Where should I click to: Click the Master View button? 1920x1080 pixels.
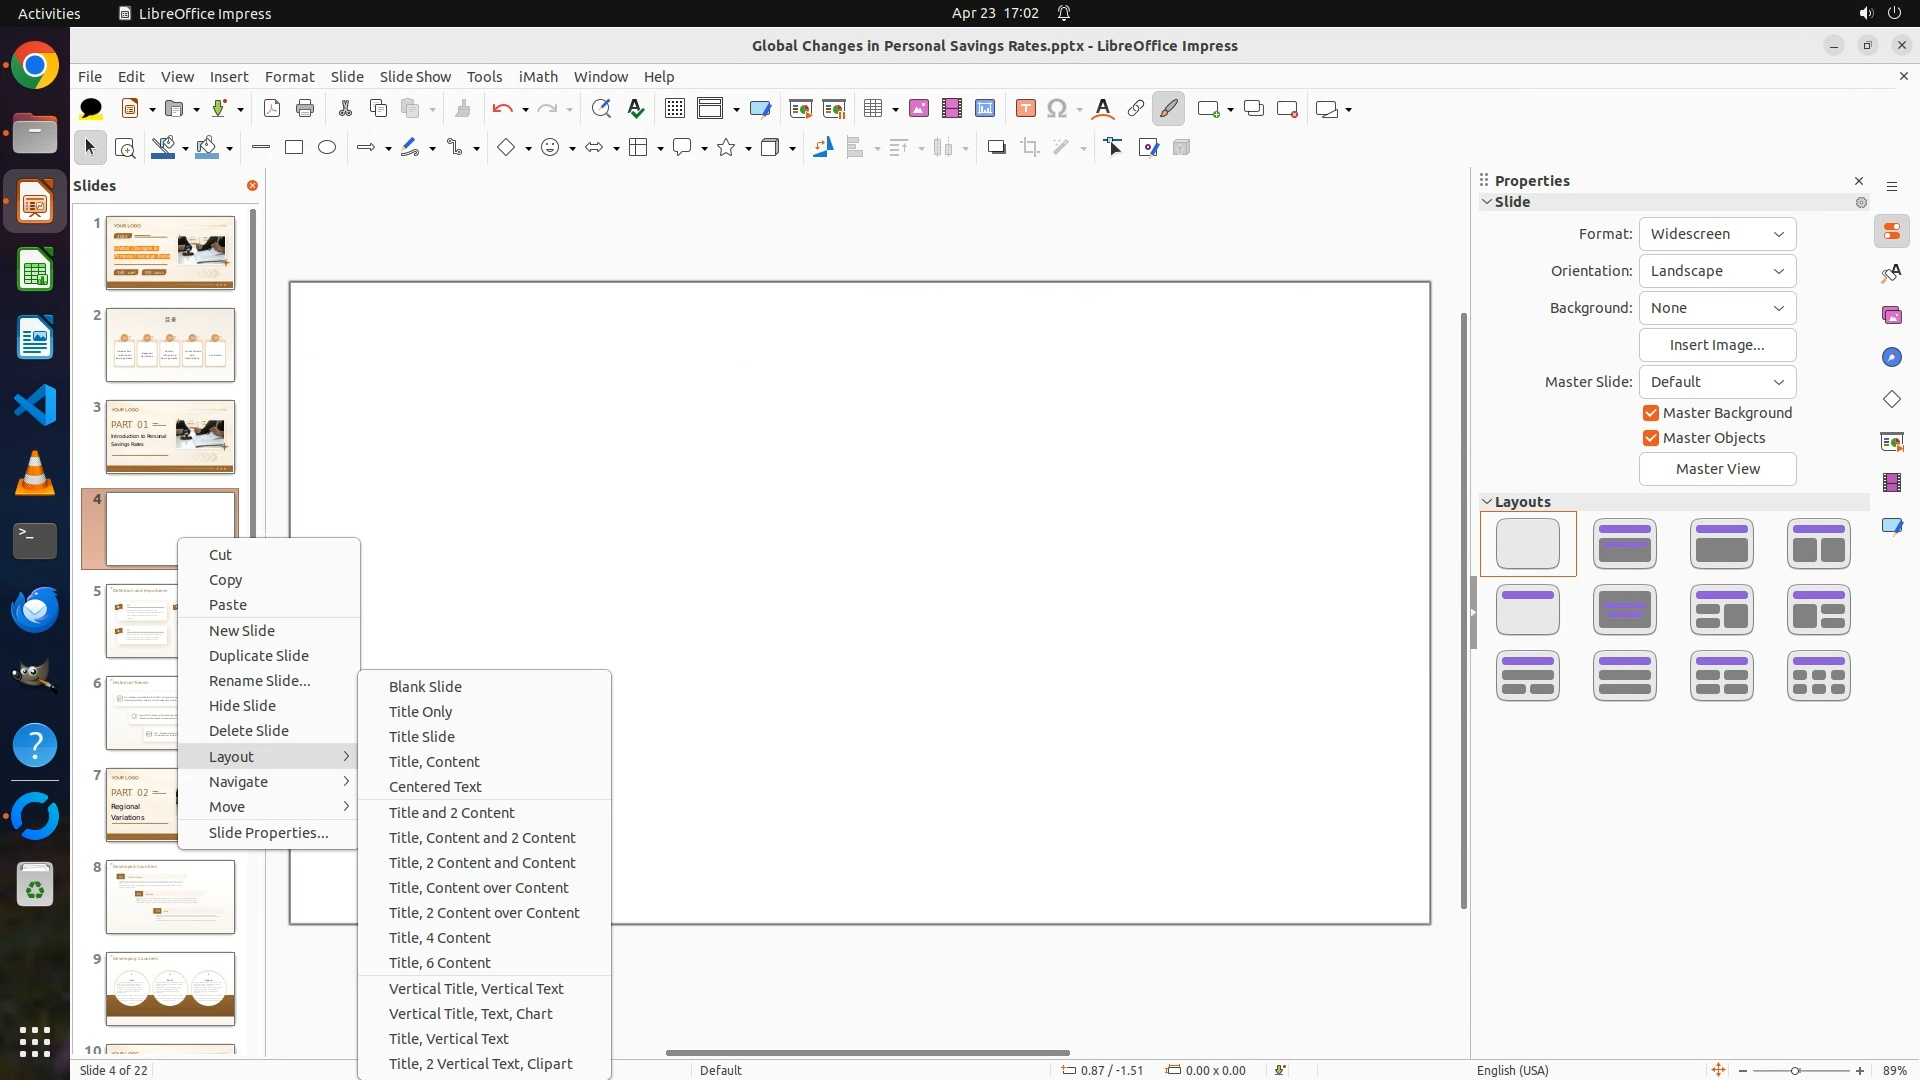pyautogui.click(x=1717, y=469)
